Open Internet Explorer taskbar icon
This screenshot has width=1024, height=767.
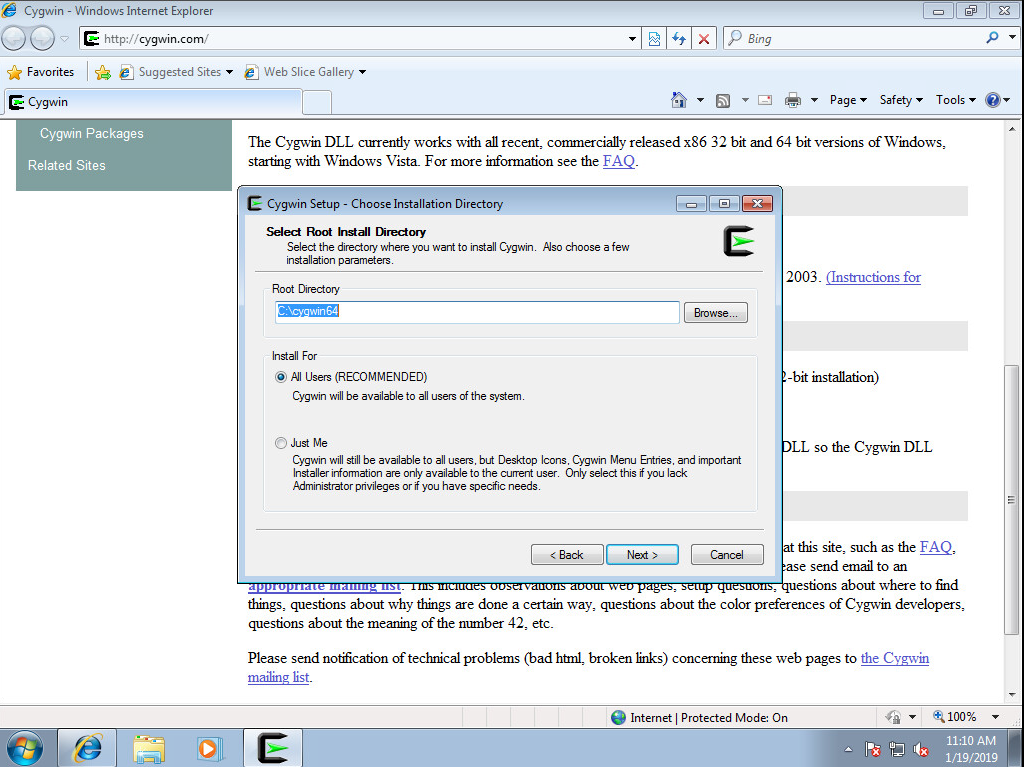point(87,748)
